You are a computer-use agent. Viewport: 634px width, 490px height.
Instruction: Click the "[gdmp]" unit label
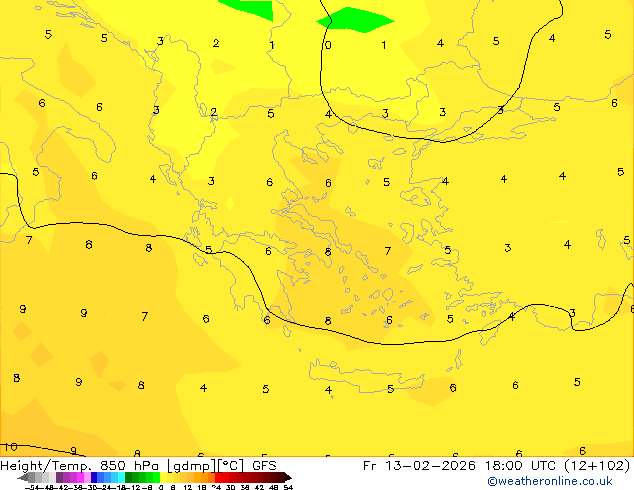[191, 466]
